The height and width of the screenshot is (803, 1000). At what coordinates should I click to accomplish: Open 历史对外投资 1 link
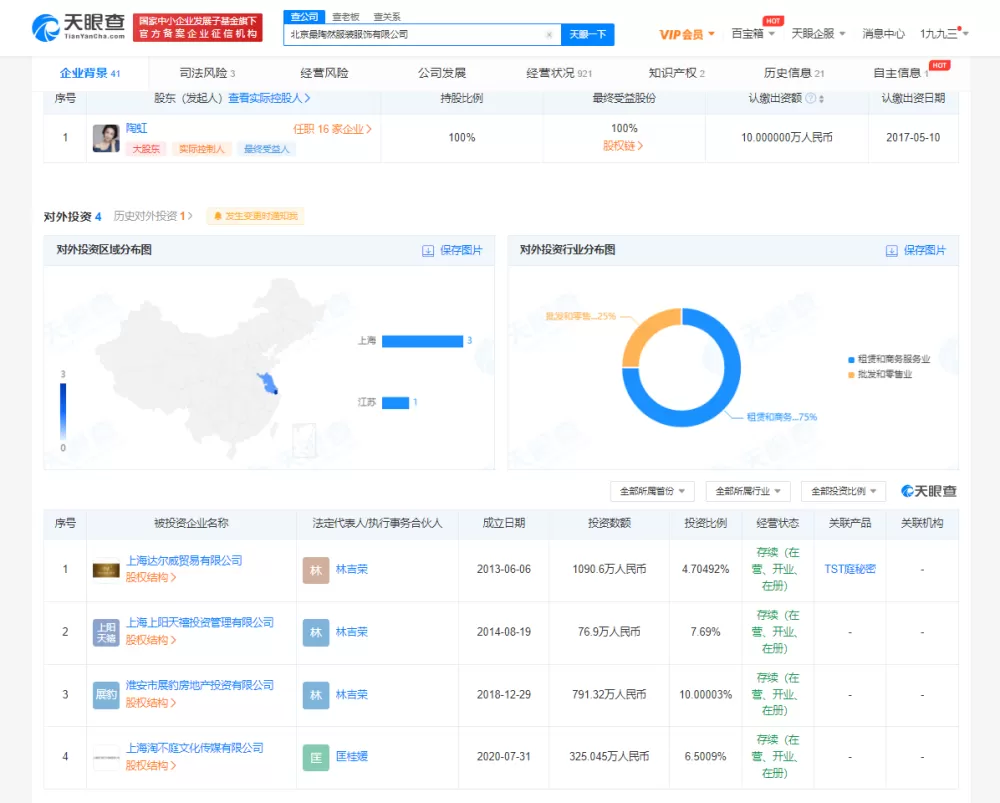pos(153,216)
